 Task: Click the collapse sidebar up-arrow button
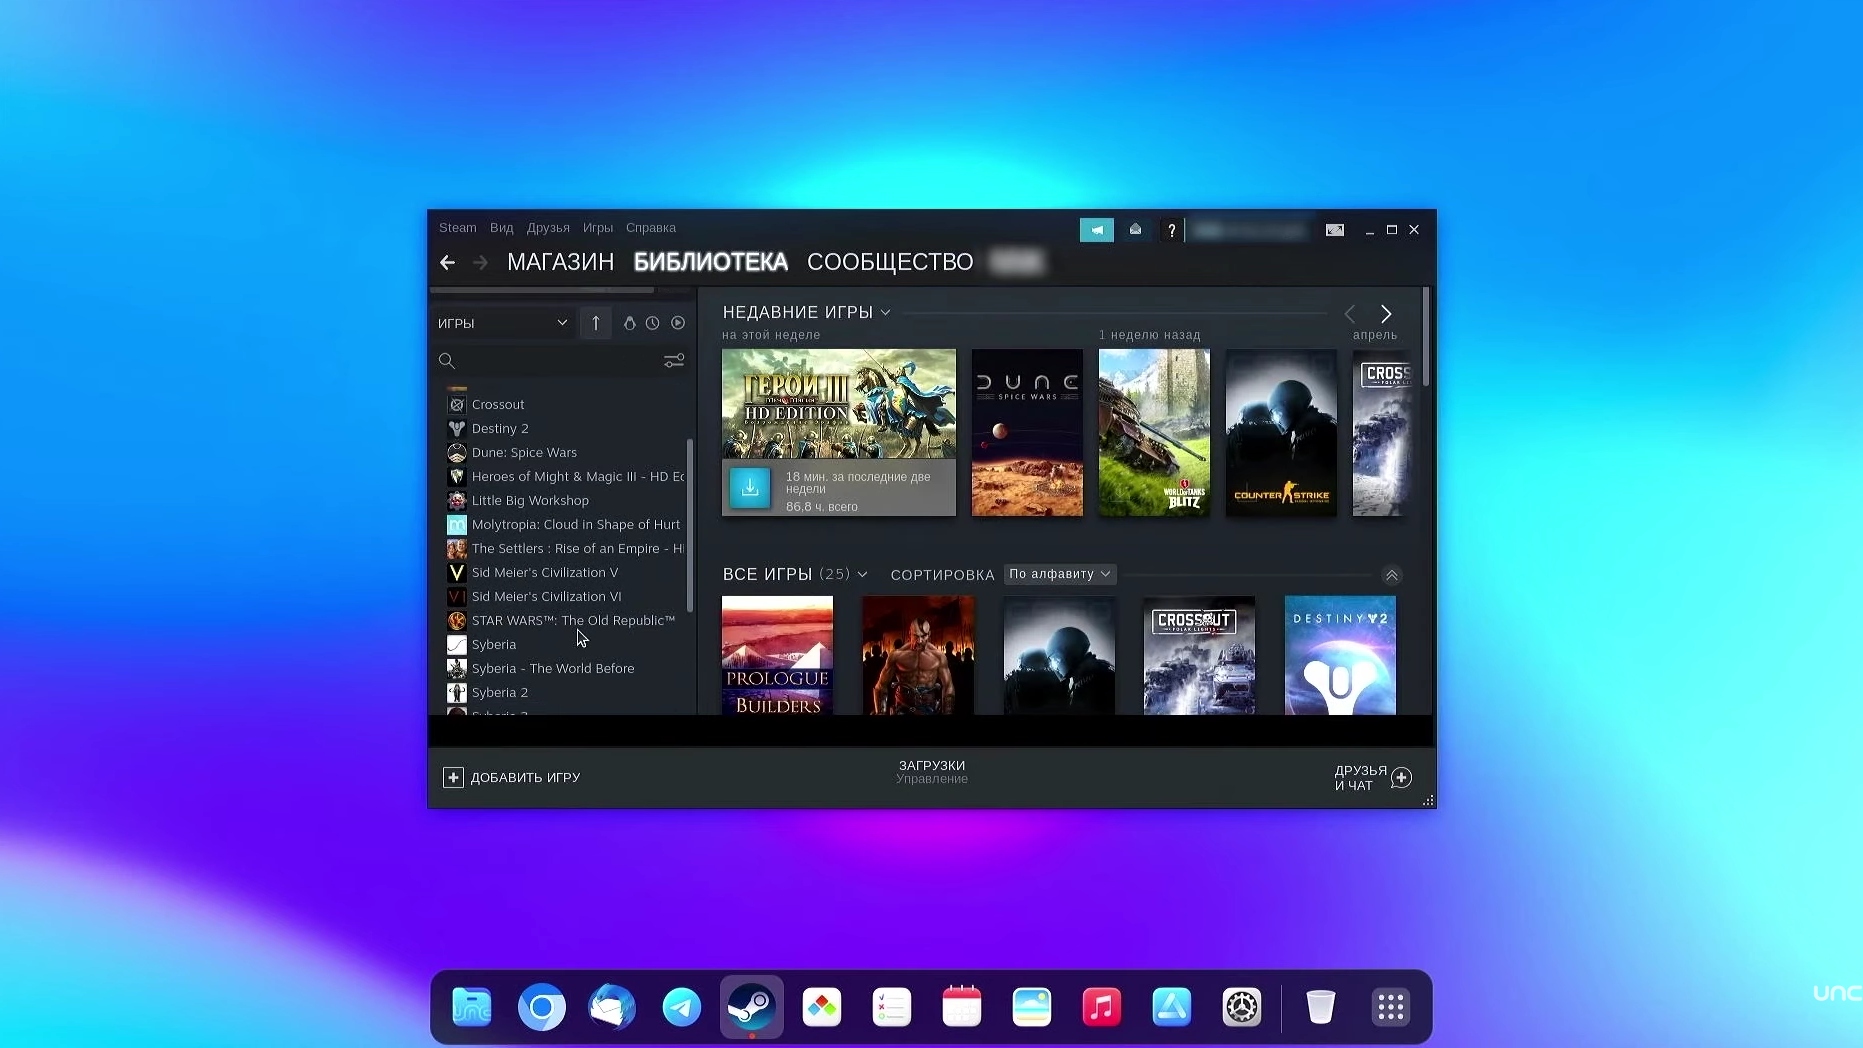point(596,323)
